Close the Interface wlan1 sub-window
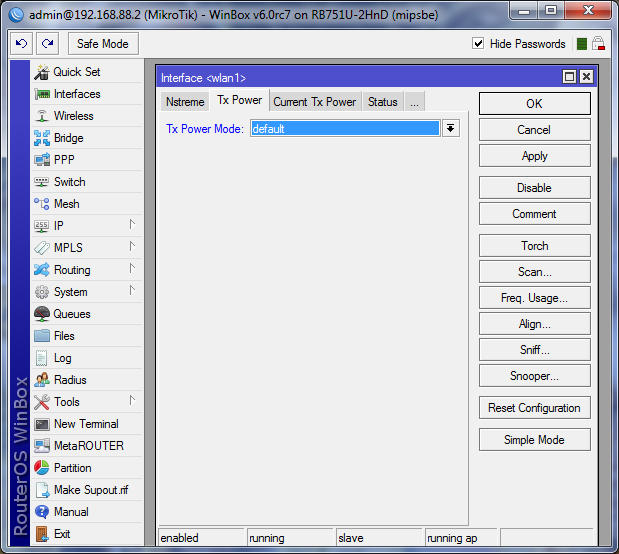Image resolution: width=619 pixels, height=554 pixels. [586, 77]
